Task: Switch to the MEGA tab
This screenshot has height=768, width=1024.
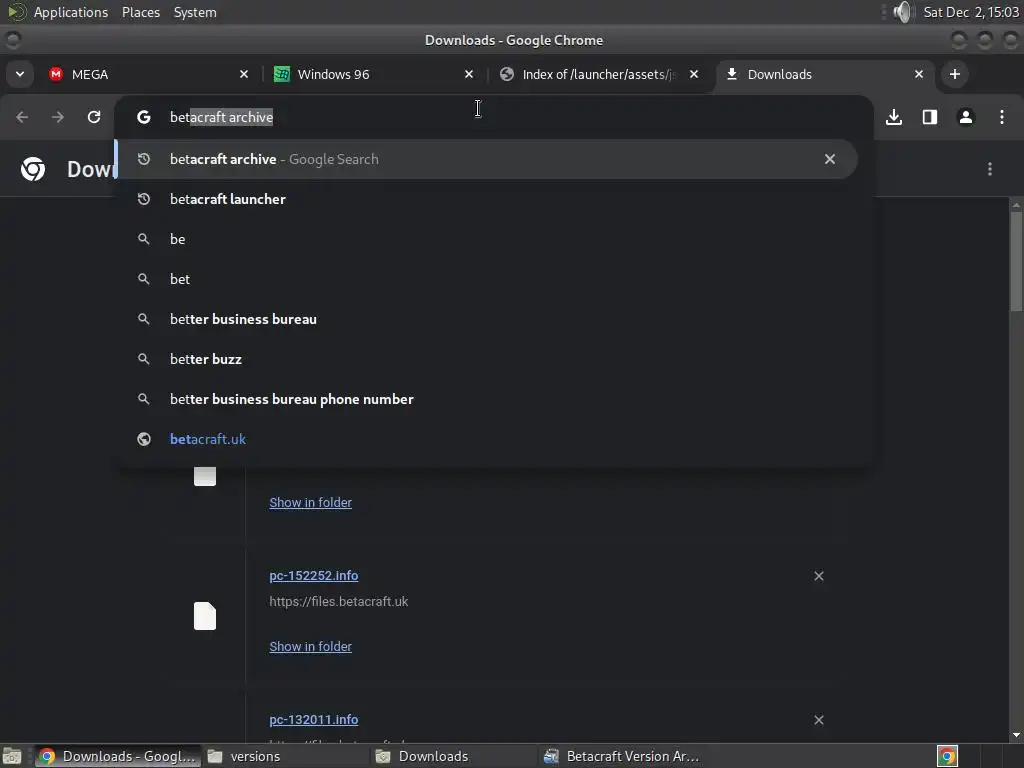Action: [x=148, y=74]
